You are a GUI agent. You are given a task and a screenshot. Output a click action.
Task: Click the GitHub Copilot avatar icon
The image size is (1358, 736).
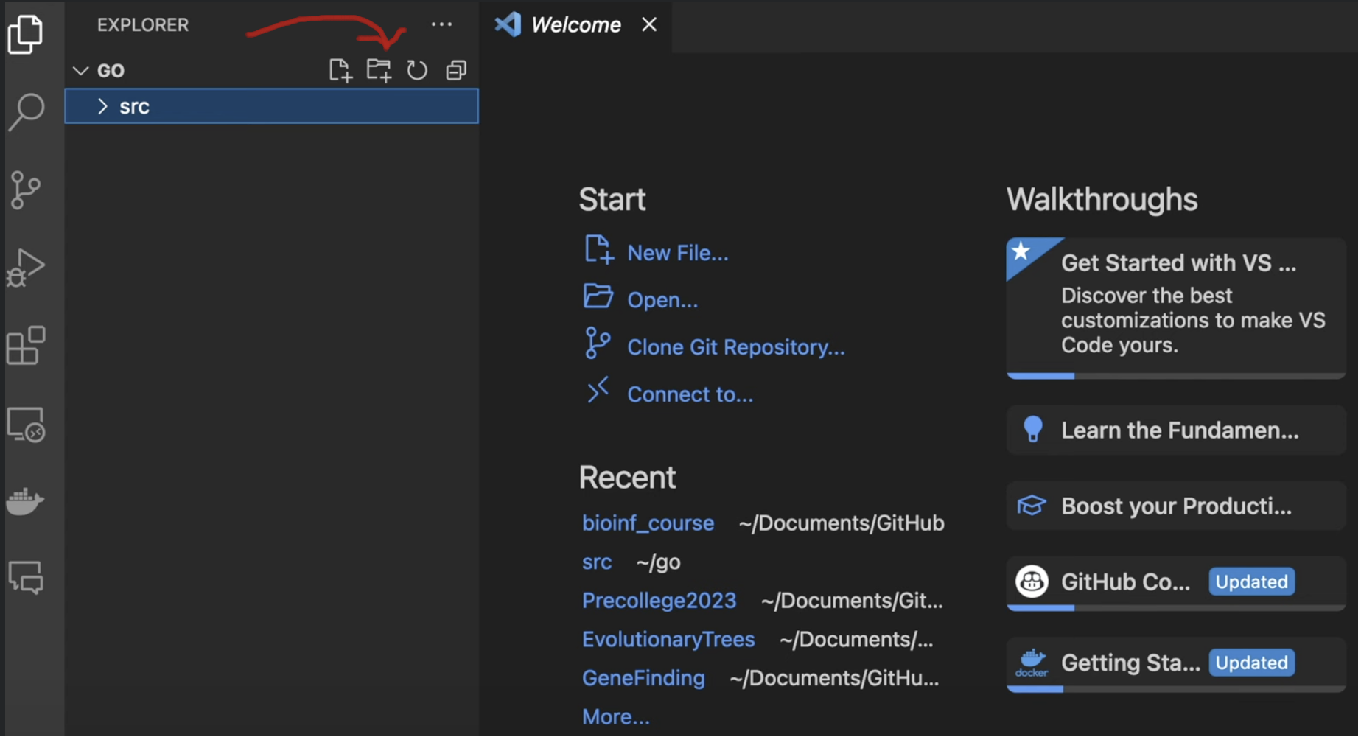(x=1032, y=581)
